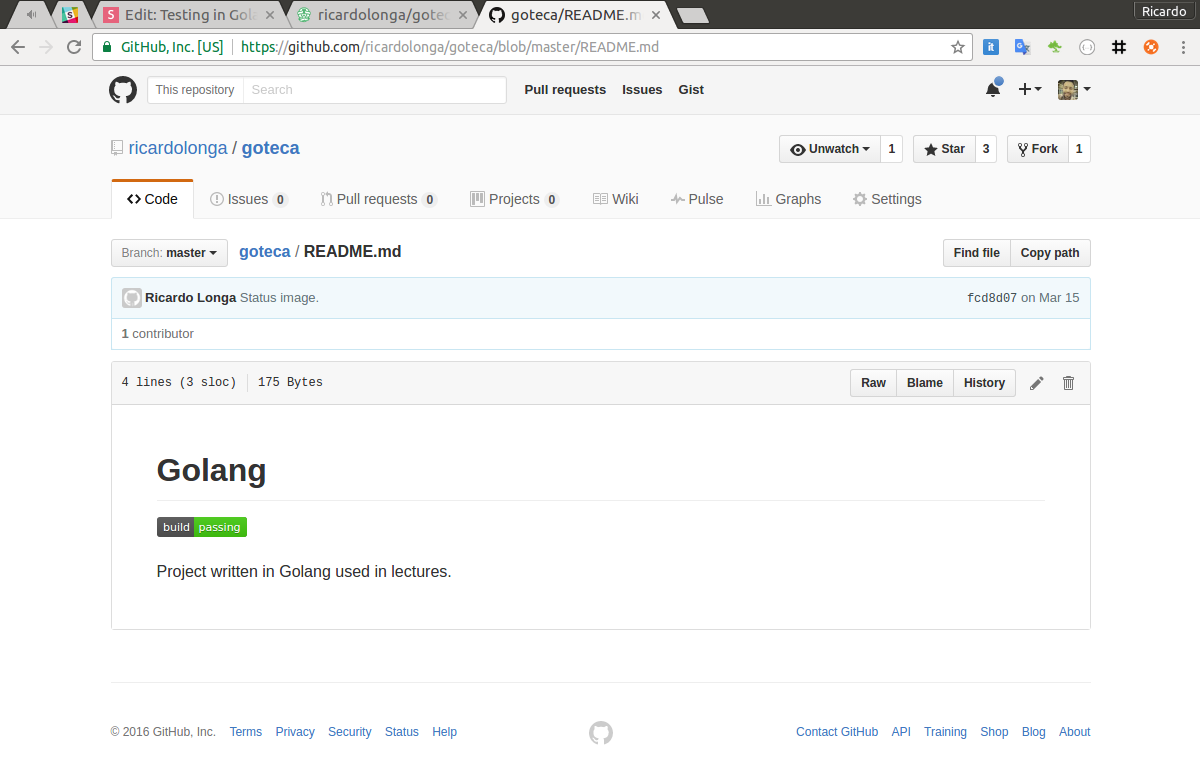Open the Branch master dropdown
1200x775 pixels.
pos(169,253)
